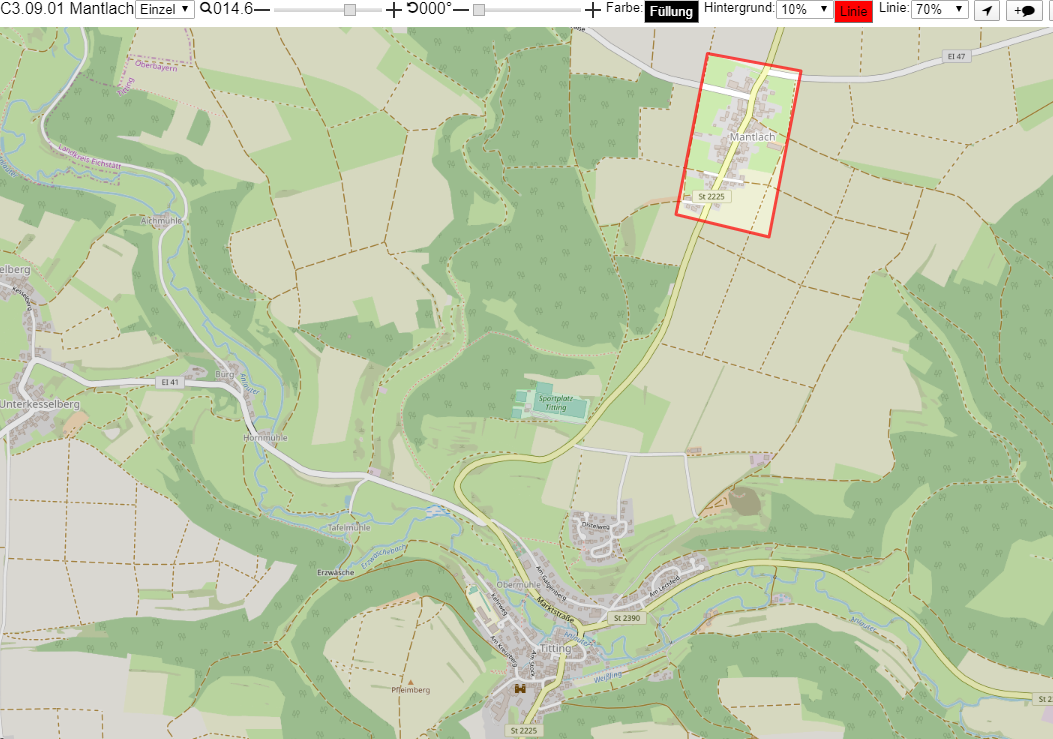The image size is (1053, 739).
Task: Click the zoom slider handle
Action: (350, 10)
